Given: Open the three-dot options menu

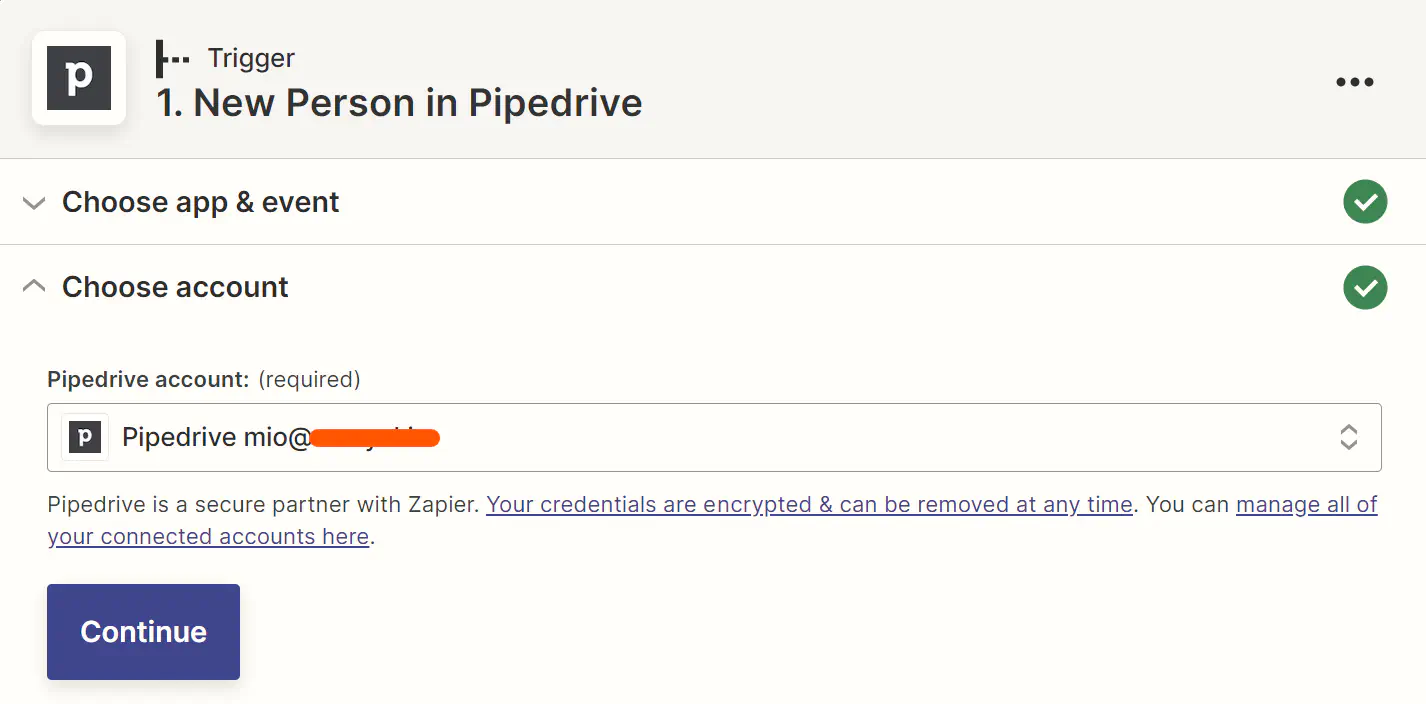Looking at the screenshot, I should coord(1354,81).
